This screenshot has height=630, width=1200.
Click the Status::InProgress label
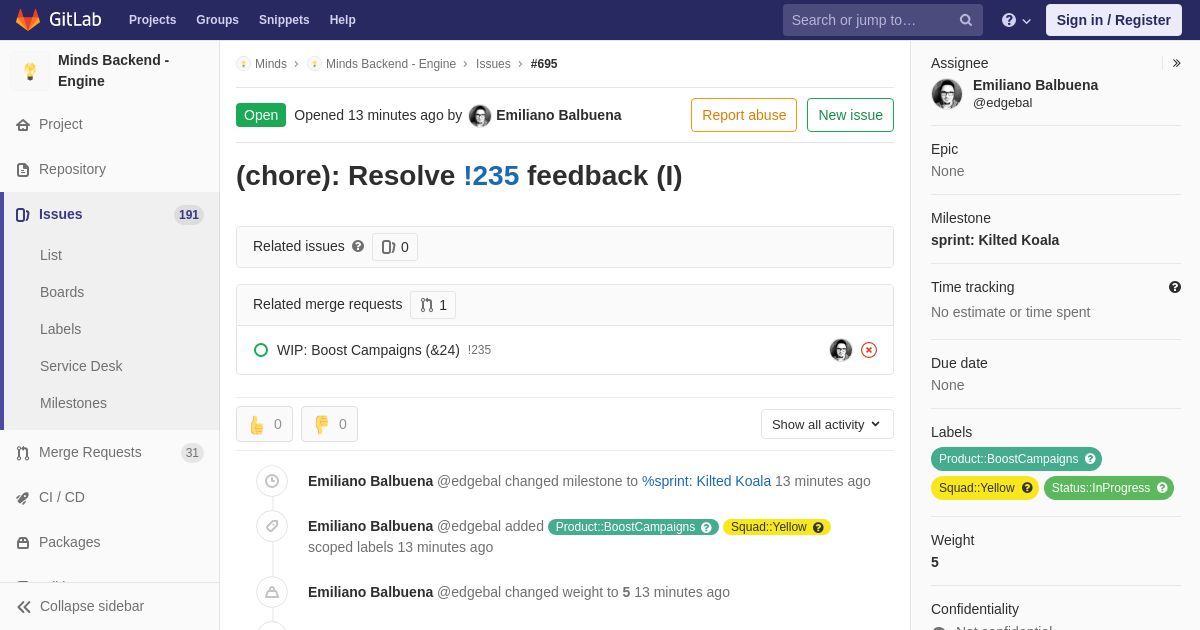tap(1100, 488)
